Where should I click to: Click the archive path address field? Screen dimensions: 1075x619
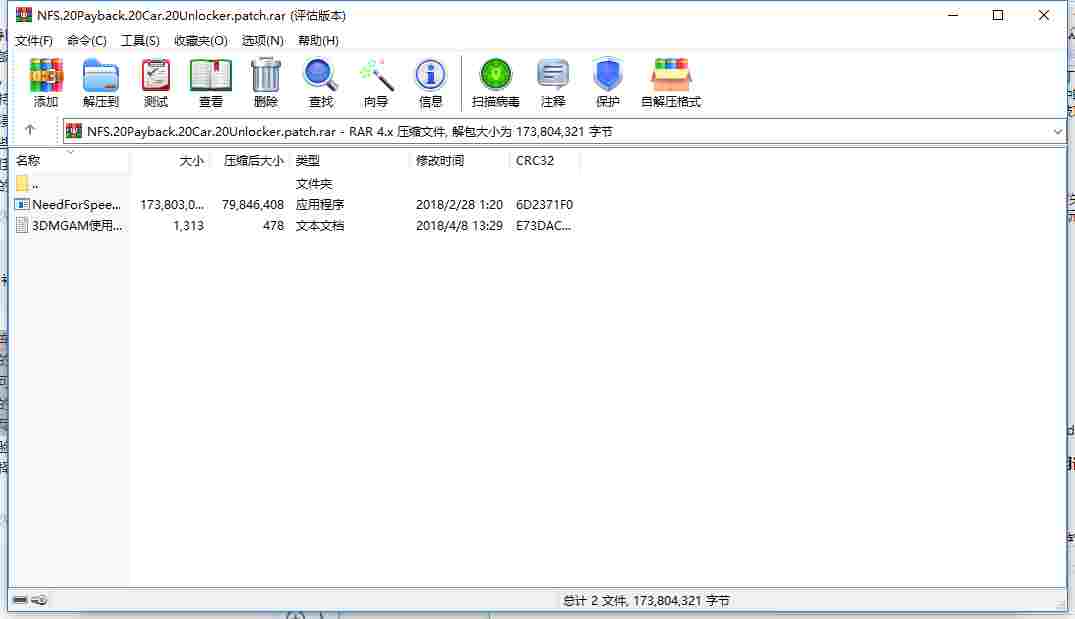[x=564, y=132]
